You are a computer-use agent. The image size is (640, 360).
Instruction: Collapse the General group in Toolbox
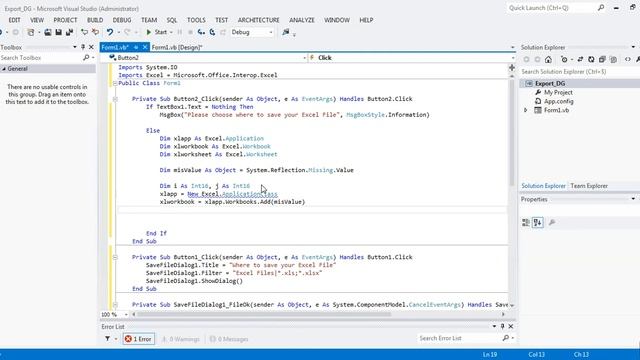4,69
